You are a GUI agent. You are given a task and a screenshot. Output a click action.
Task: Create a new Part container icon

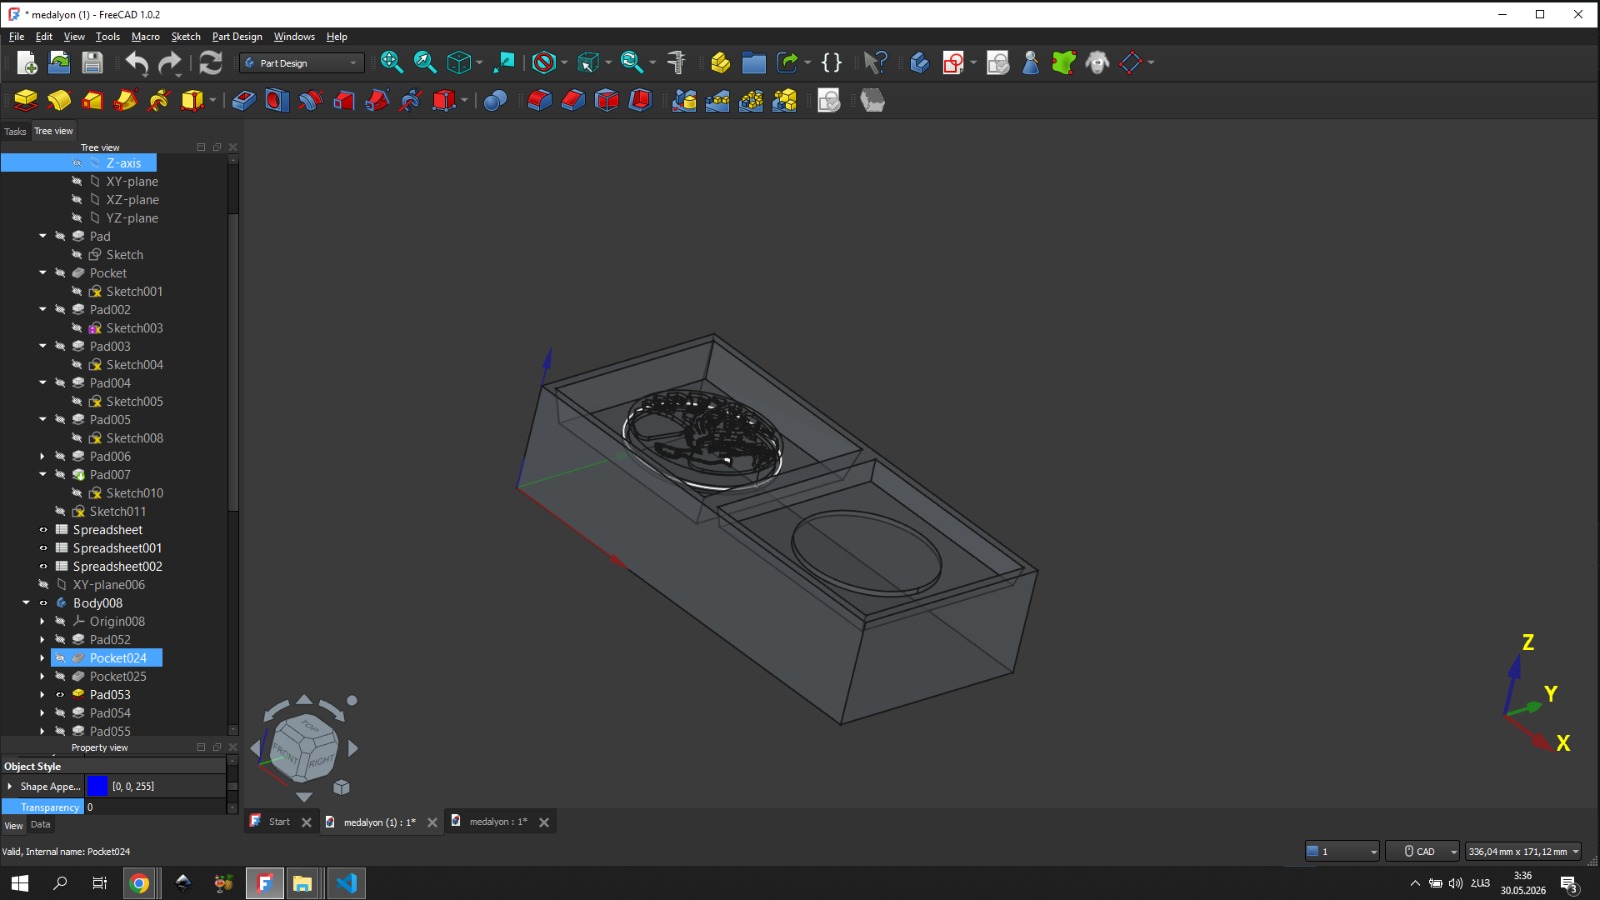coord(720,63)
